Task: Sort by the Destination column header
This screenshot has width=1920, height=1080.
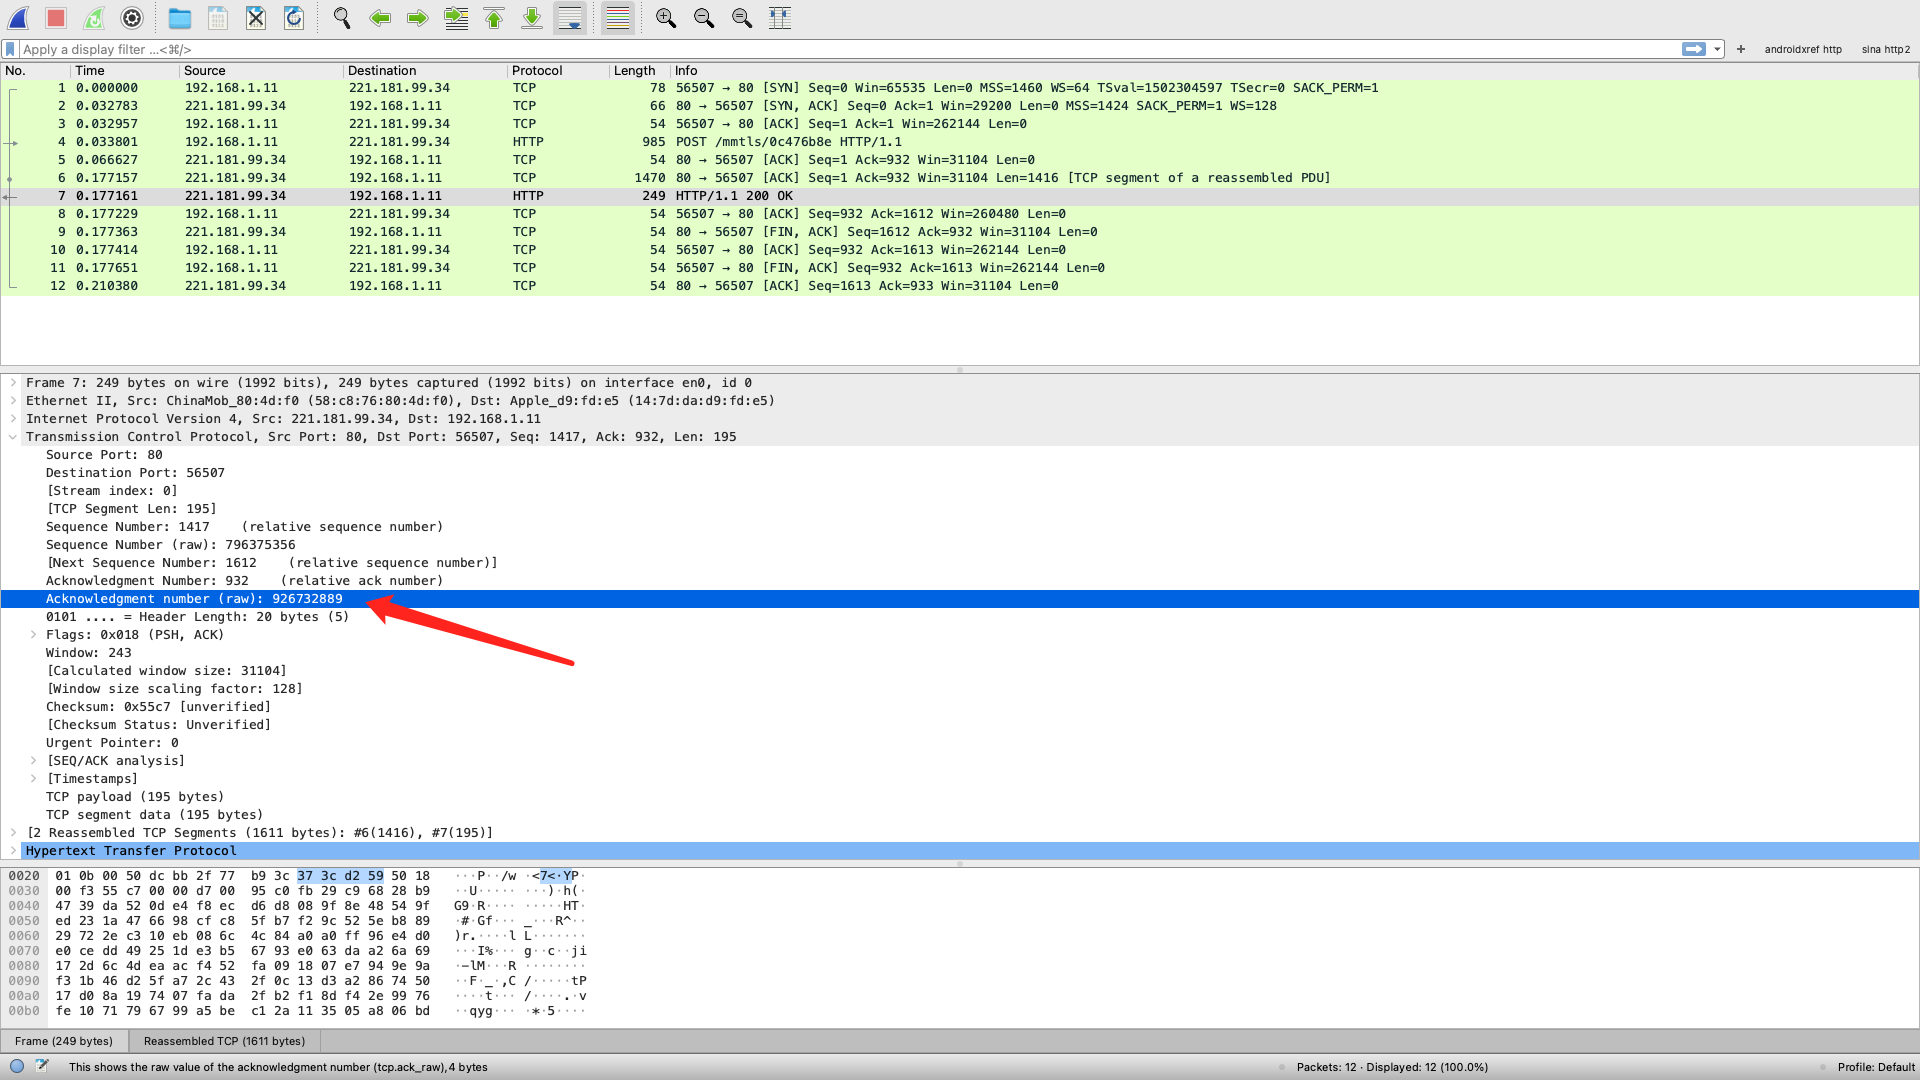Action: coord(425,71)
